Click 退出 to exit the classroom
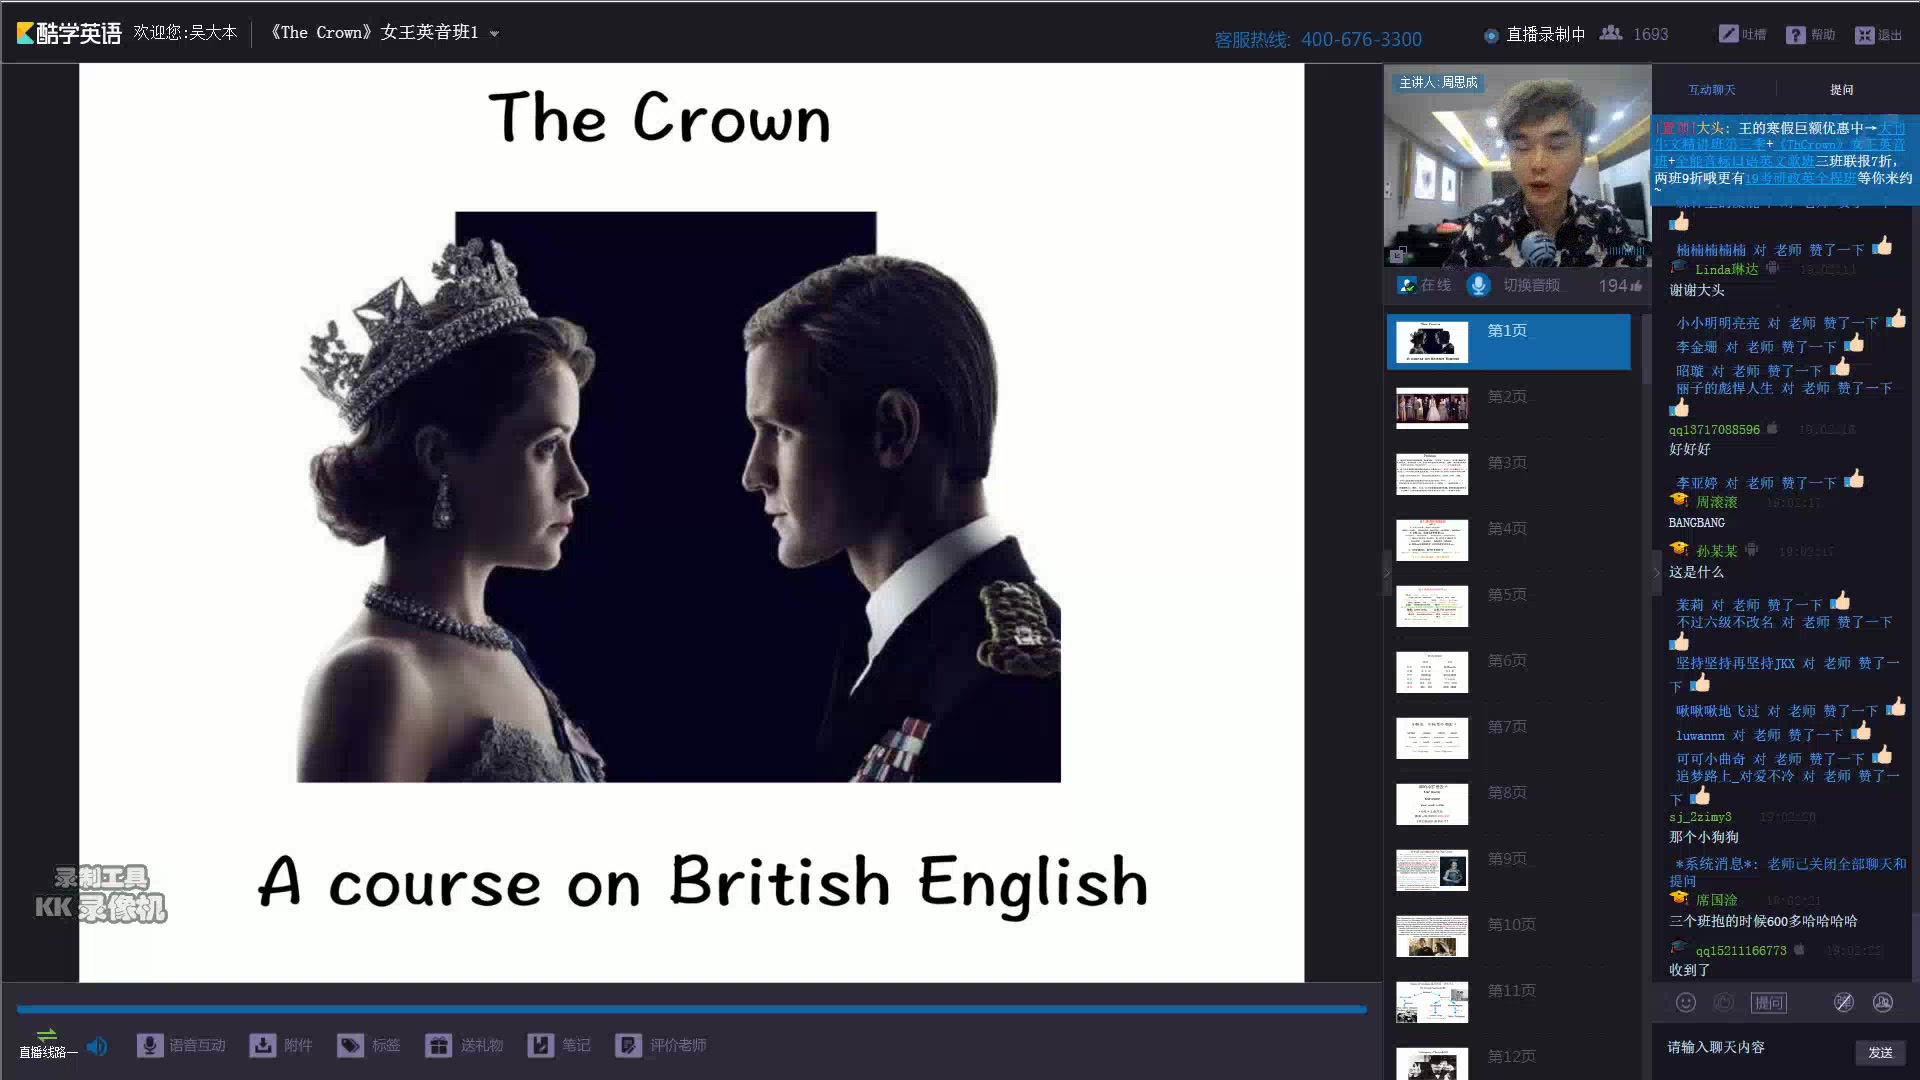The height and width of the screenshot is (1080, 1920). point(1878,34)
